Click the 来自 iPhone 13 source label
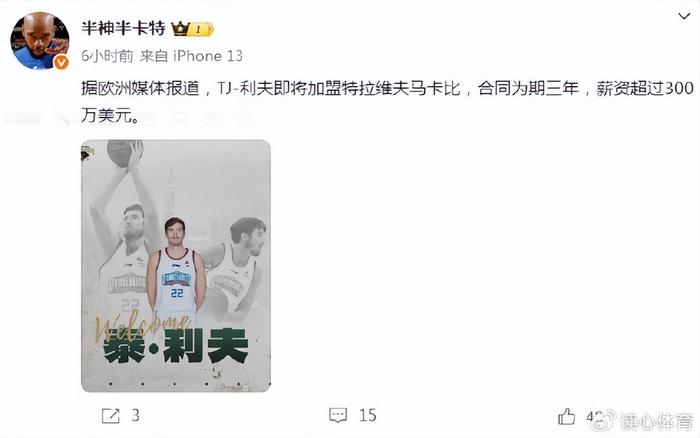This screenshot has height=438, width=700. (191, 56)
